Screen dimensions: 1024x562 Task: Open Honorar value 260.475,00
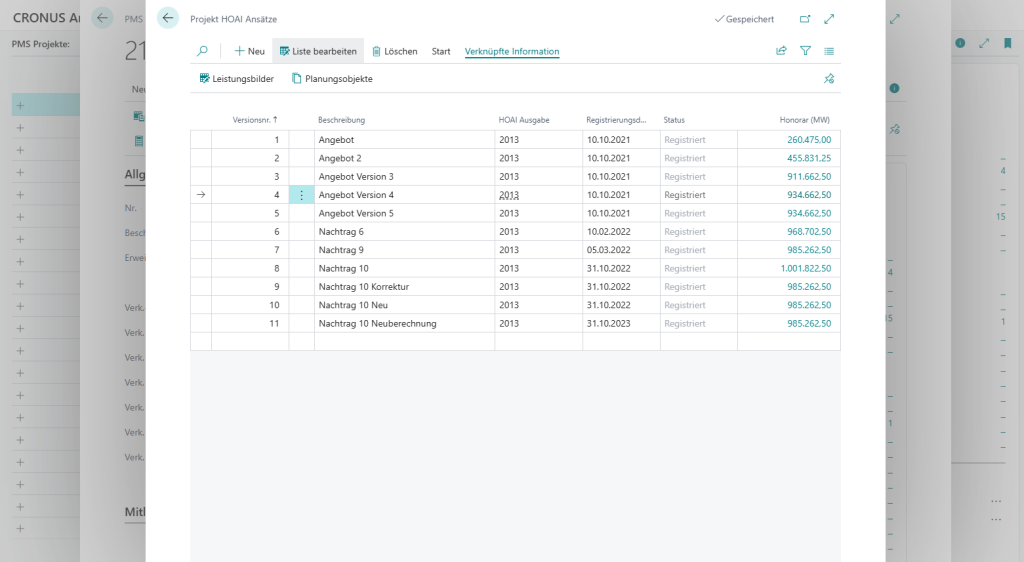[x=808, y=140]
